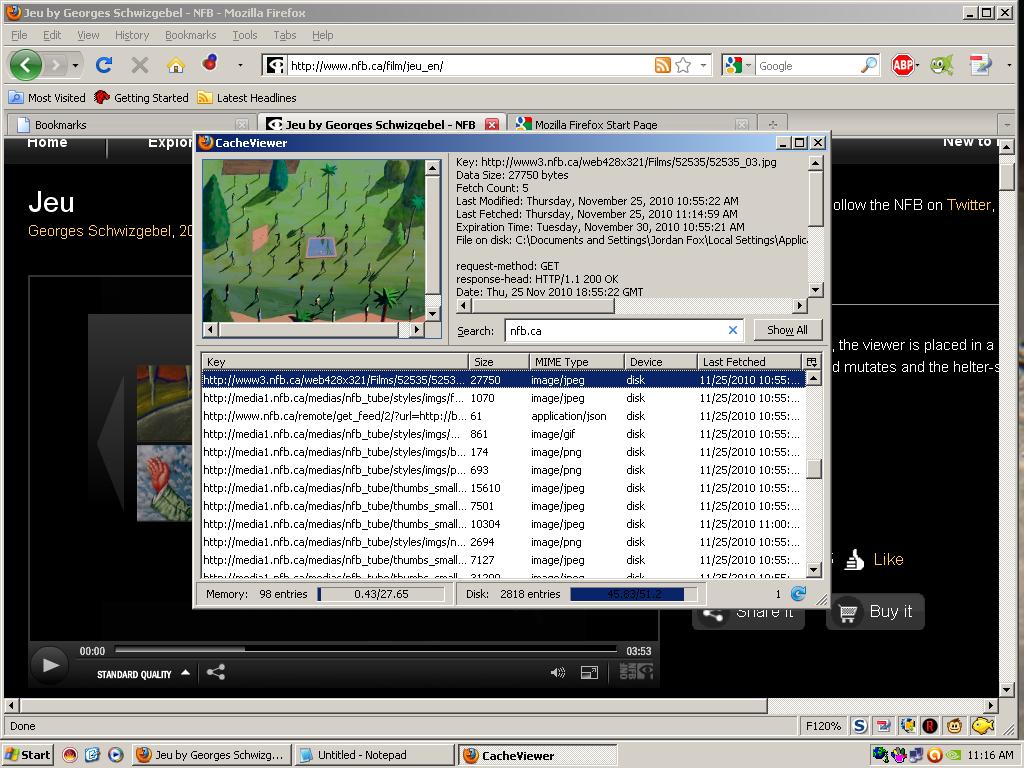Open the column picker in cache list
This screenshot has height=768, width=1024.
point(811,362)
